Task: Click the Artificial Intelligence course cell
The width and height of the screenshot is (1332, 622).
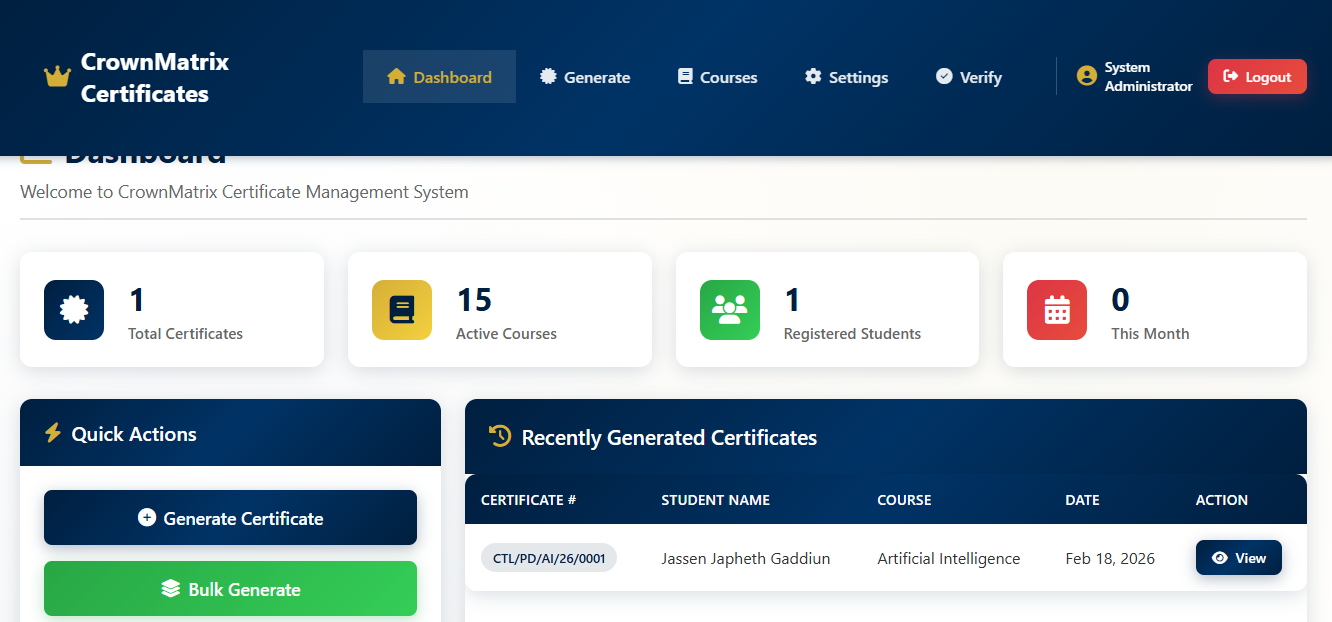Action: point(949,559)
